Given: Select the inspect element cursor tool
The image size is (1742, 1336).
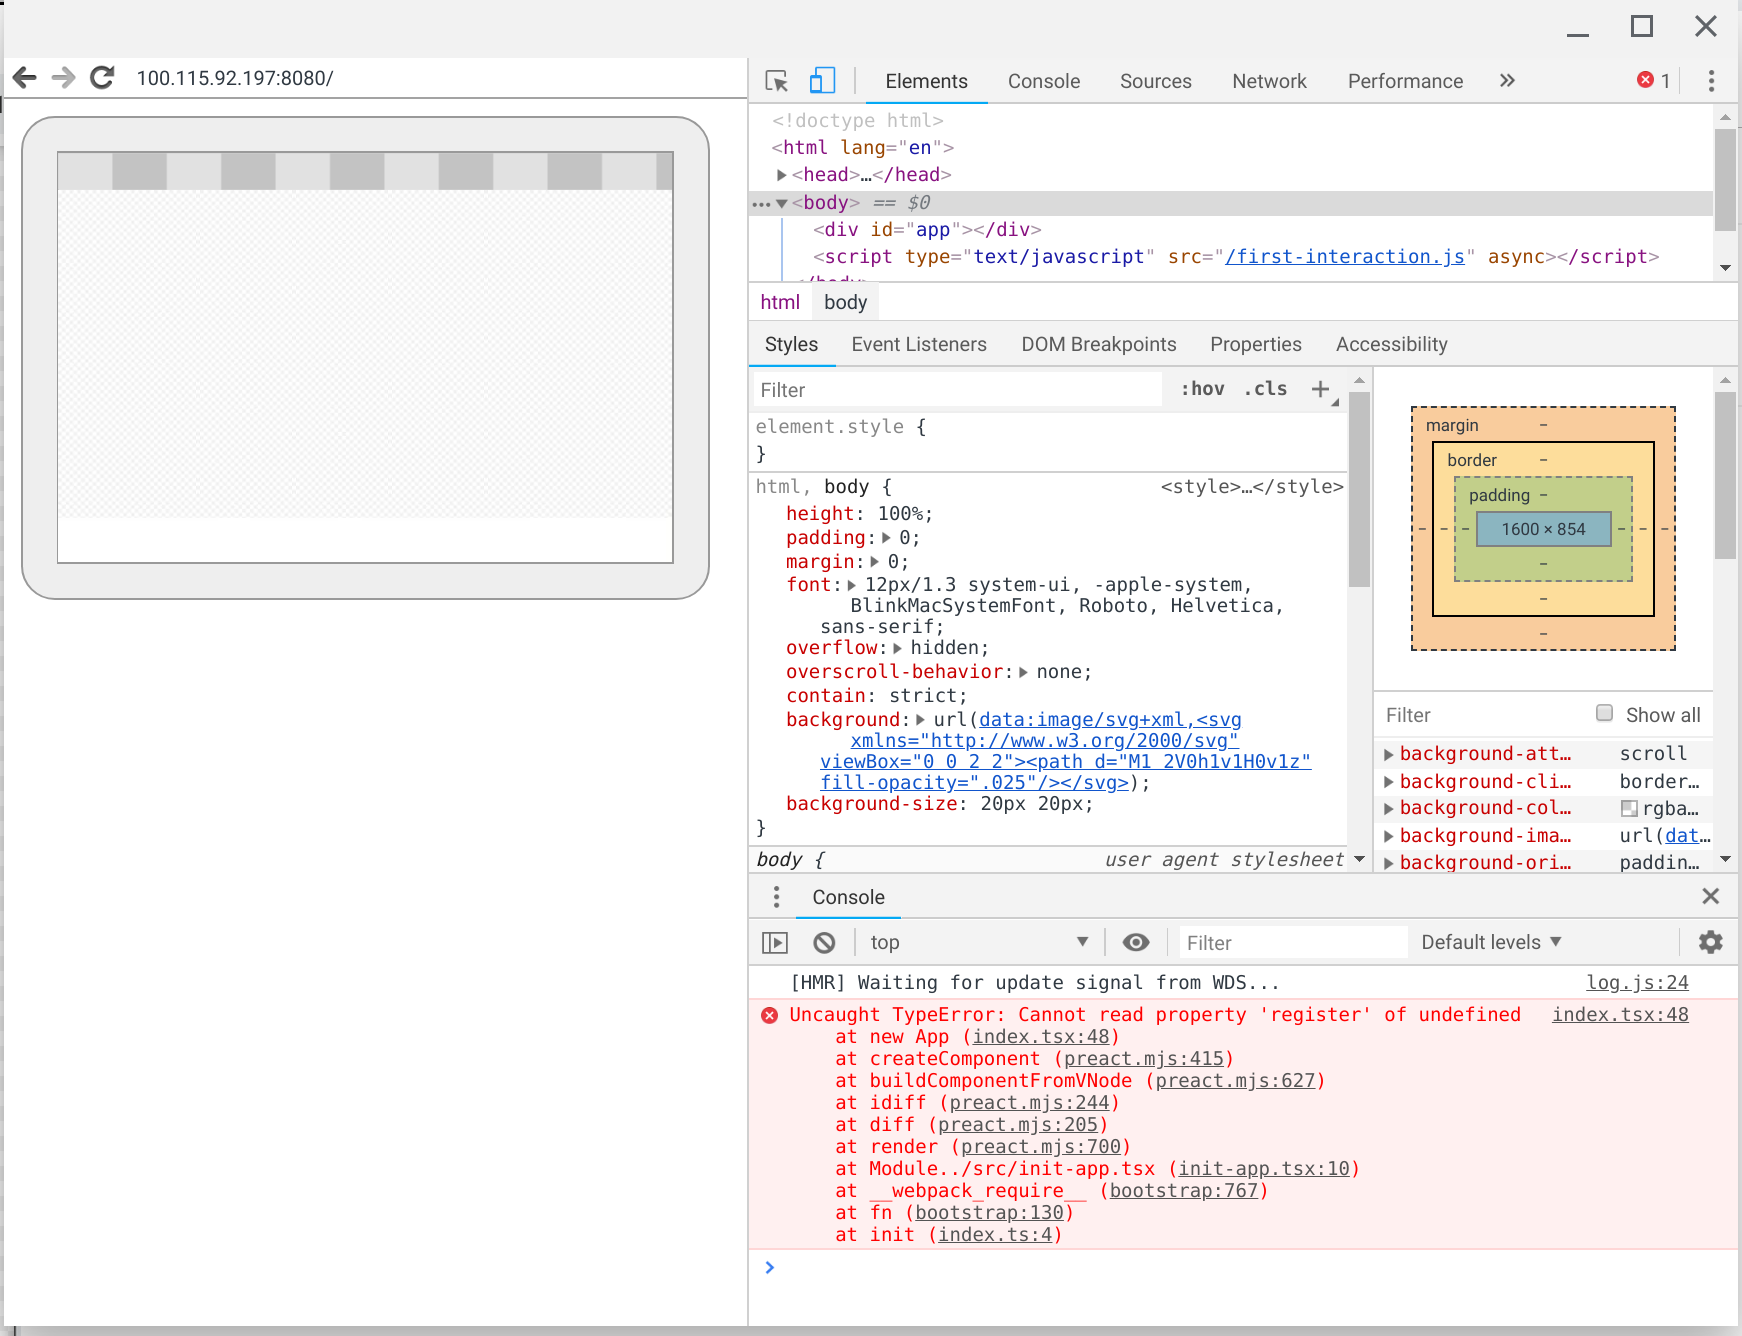Looking at the screenshot, I should click(x=774, y=81).
